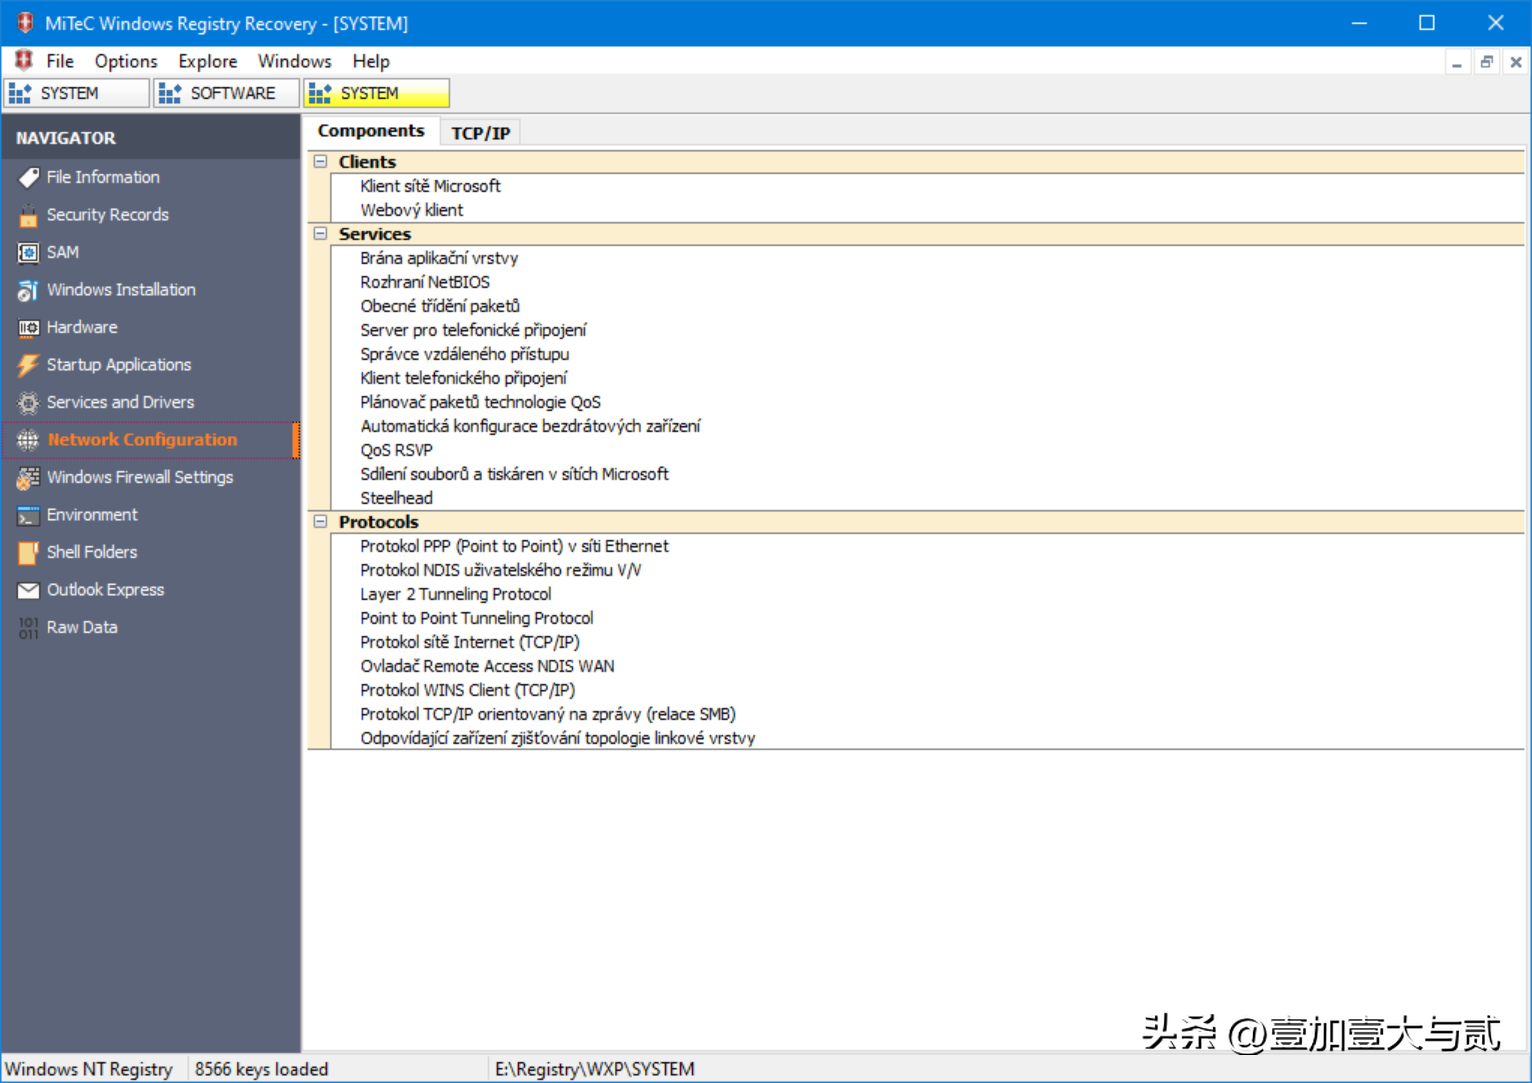Select Environment in the navigator

(x=92, y=515)
